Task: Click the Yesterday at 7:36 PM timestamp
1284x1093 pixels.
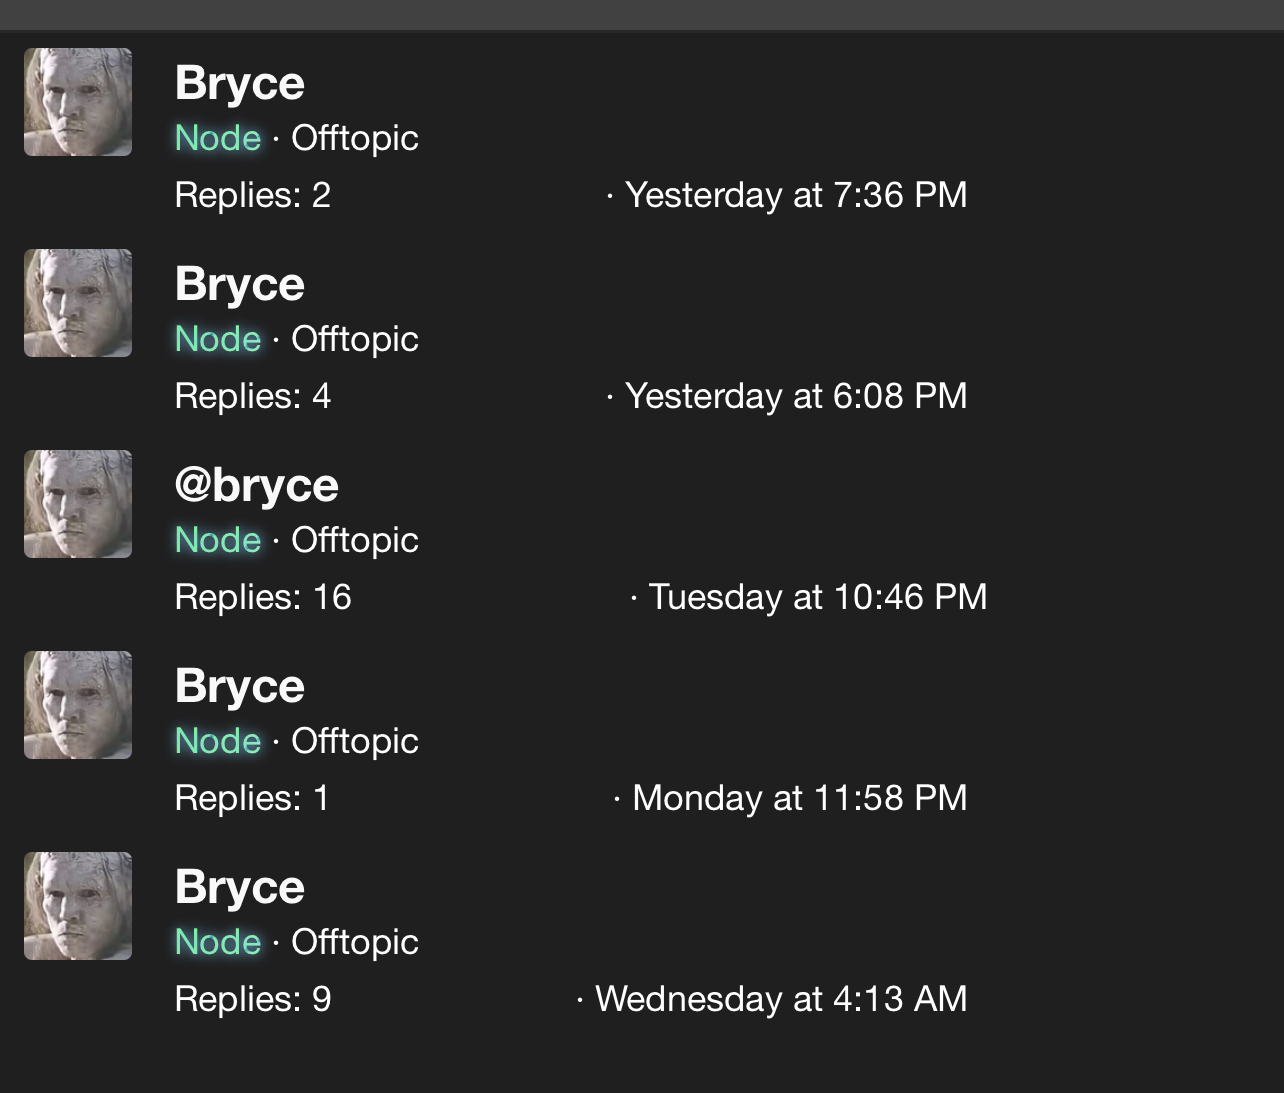Action: point(795,195)
